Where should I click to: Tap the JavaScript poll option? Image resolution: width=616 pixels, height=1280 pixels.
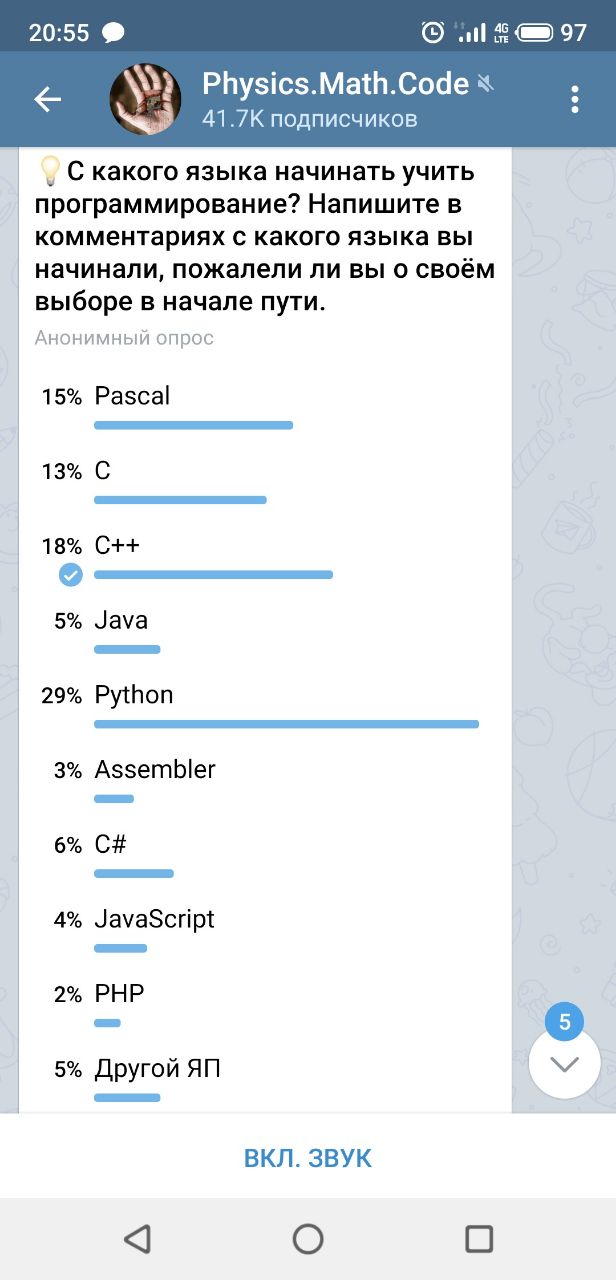pyautogui.click(x=154, y=919)
